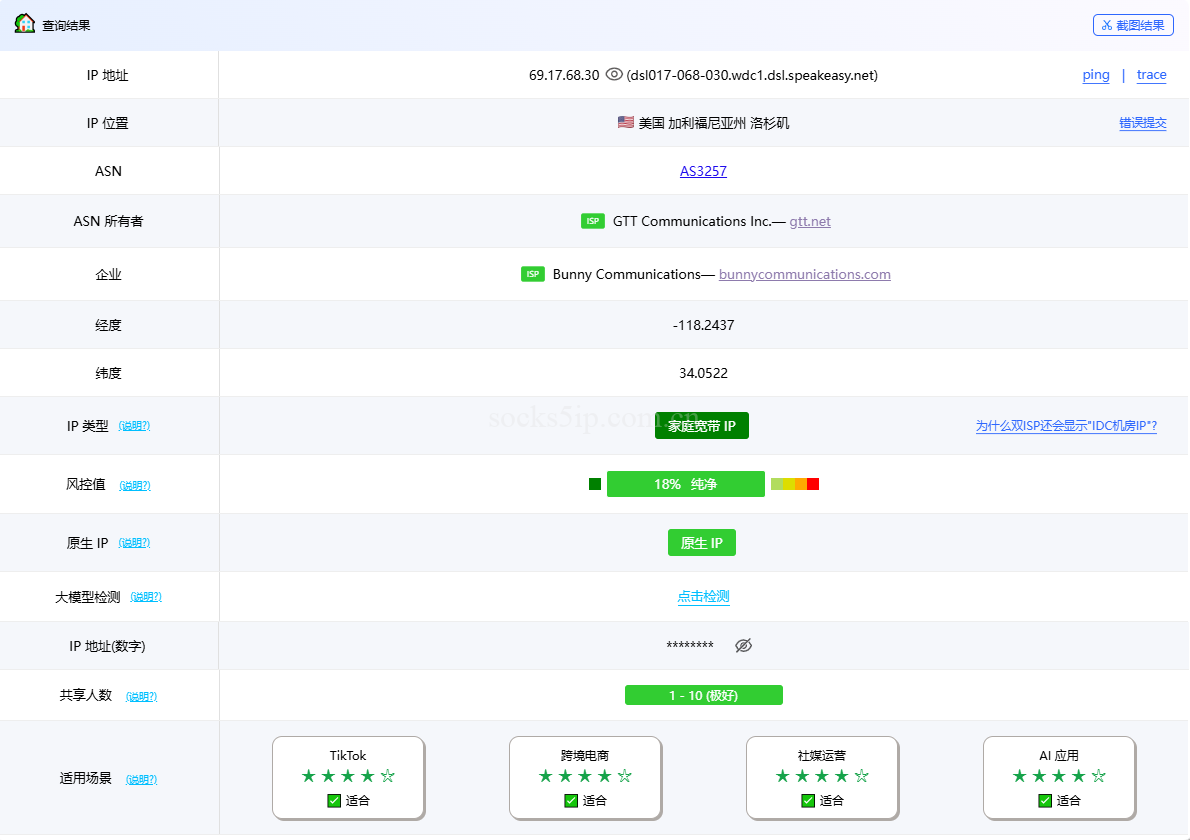This screenshot has width=1190, height=840.
Task: Select the 社媒运营 scenario card
Action: [822, 778]
